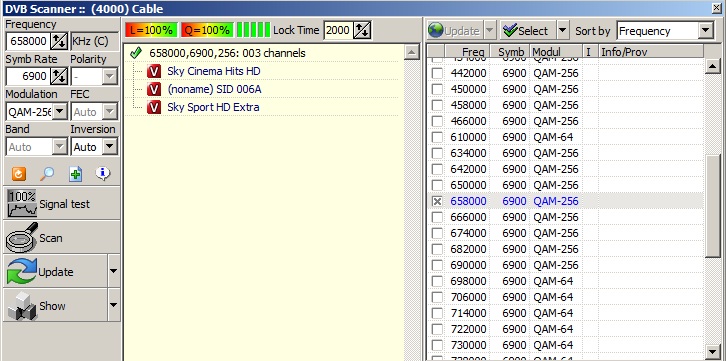Open the Polarity dropdown
The width and height of the screenshot is (726, 361).
point(109,76)
